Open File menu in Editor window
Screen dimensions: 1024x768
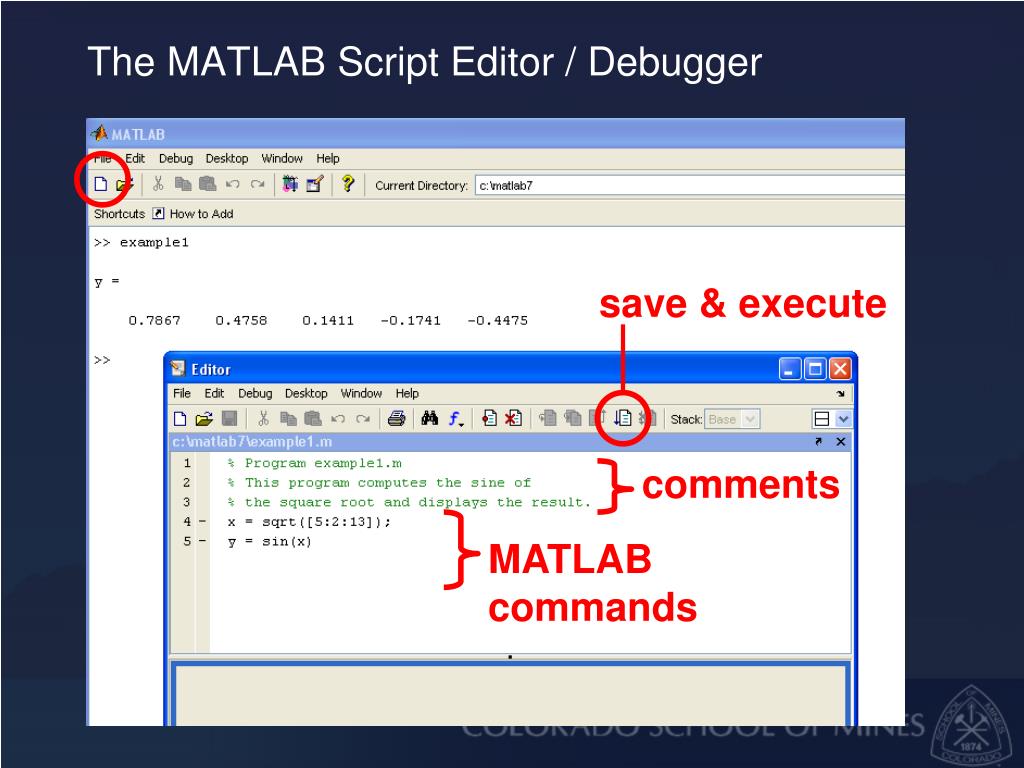(x=182, y=393)
